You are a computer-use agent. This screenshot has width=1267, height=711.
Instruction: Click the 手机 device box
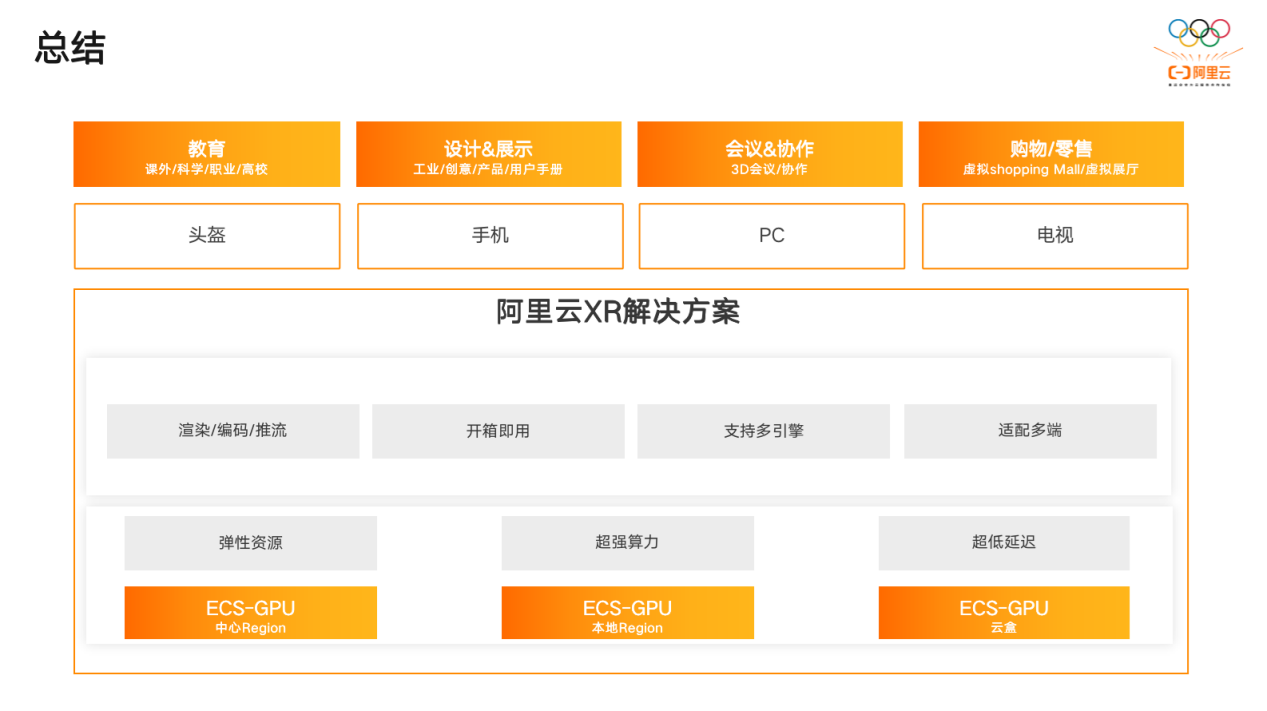(x=490, y=236)
